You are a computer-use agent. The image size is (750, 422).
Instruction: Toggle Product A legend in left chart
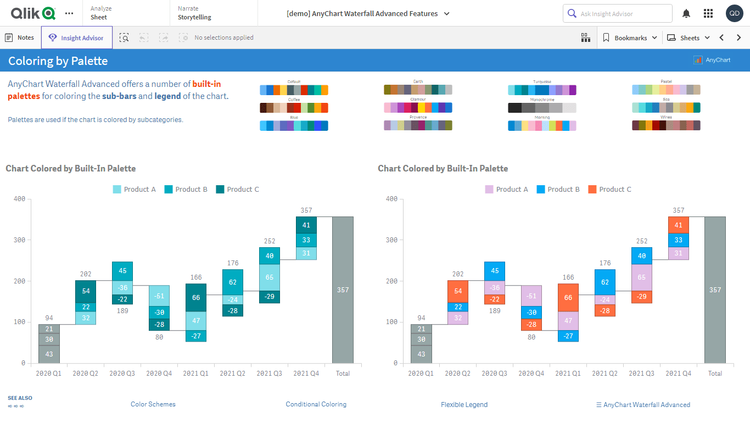coord(136,189)
